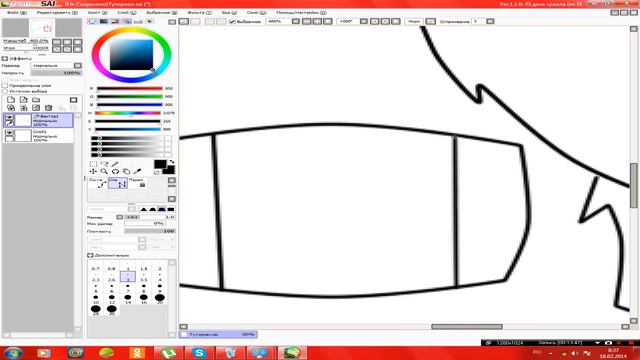The image size is (640, 360).
Task: Select the magic wand tool
Action: pyautogui.click(x=116, y=164)
